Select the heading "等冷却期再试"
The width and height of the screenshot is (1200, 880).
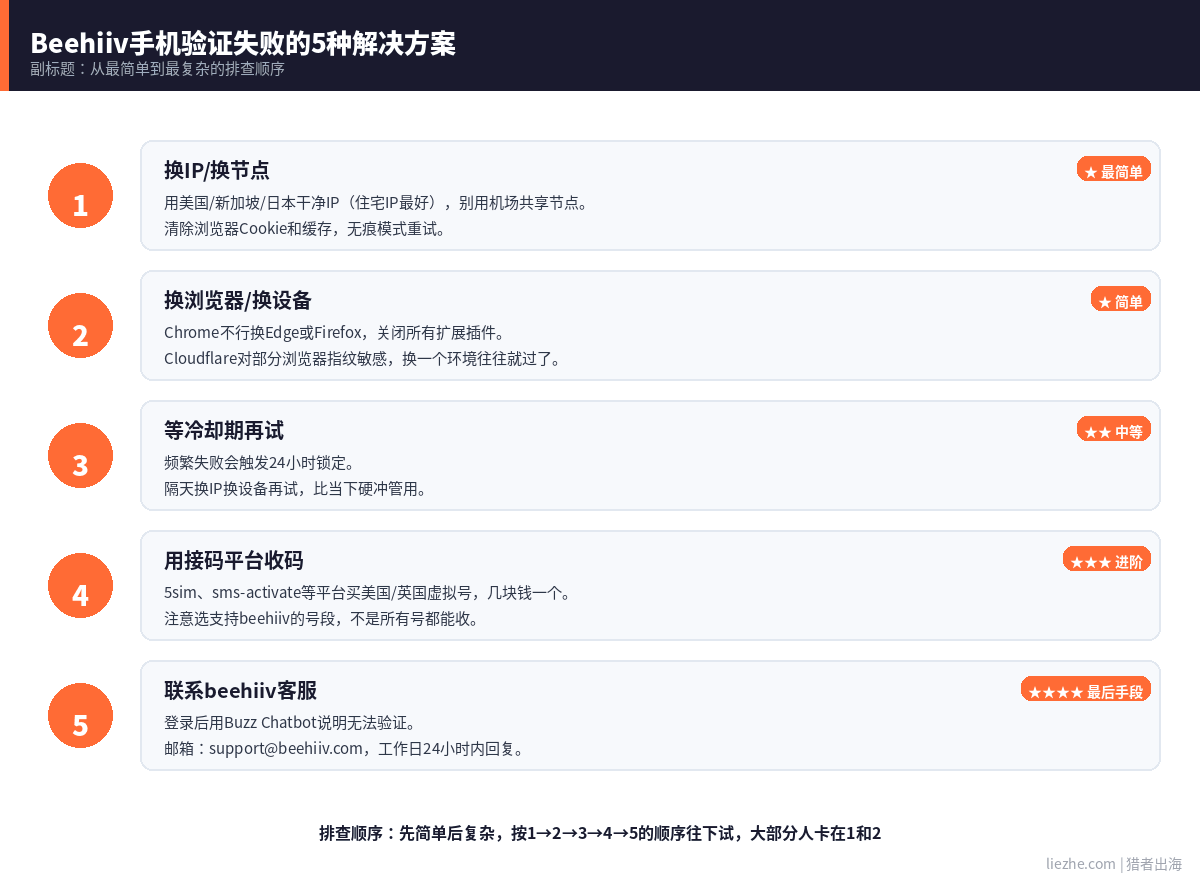click(224, 430)
